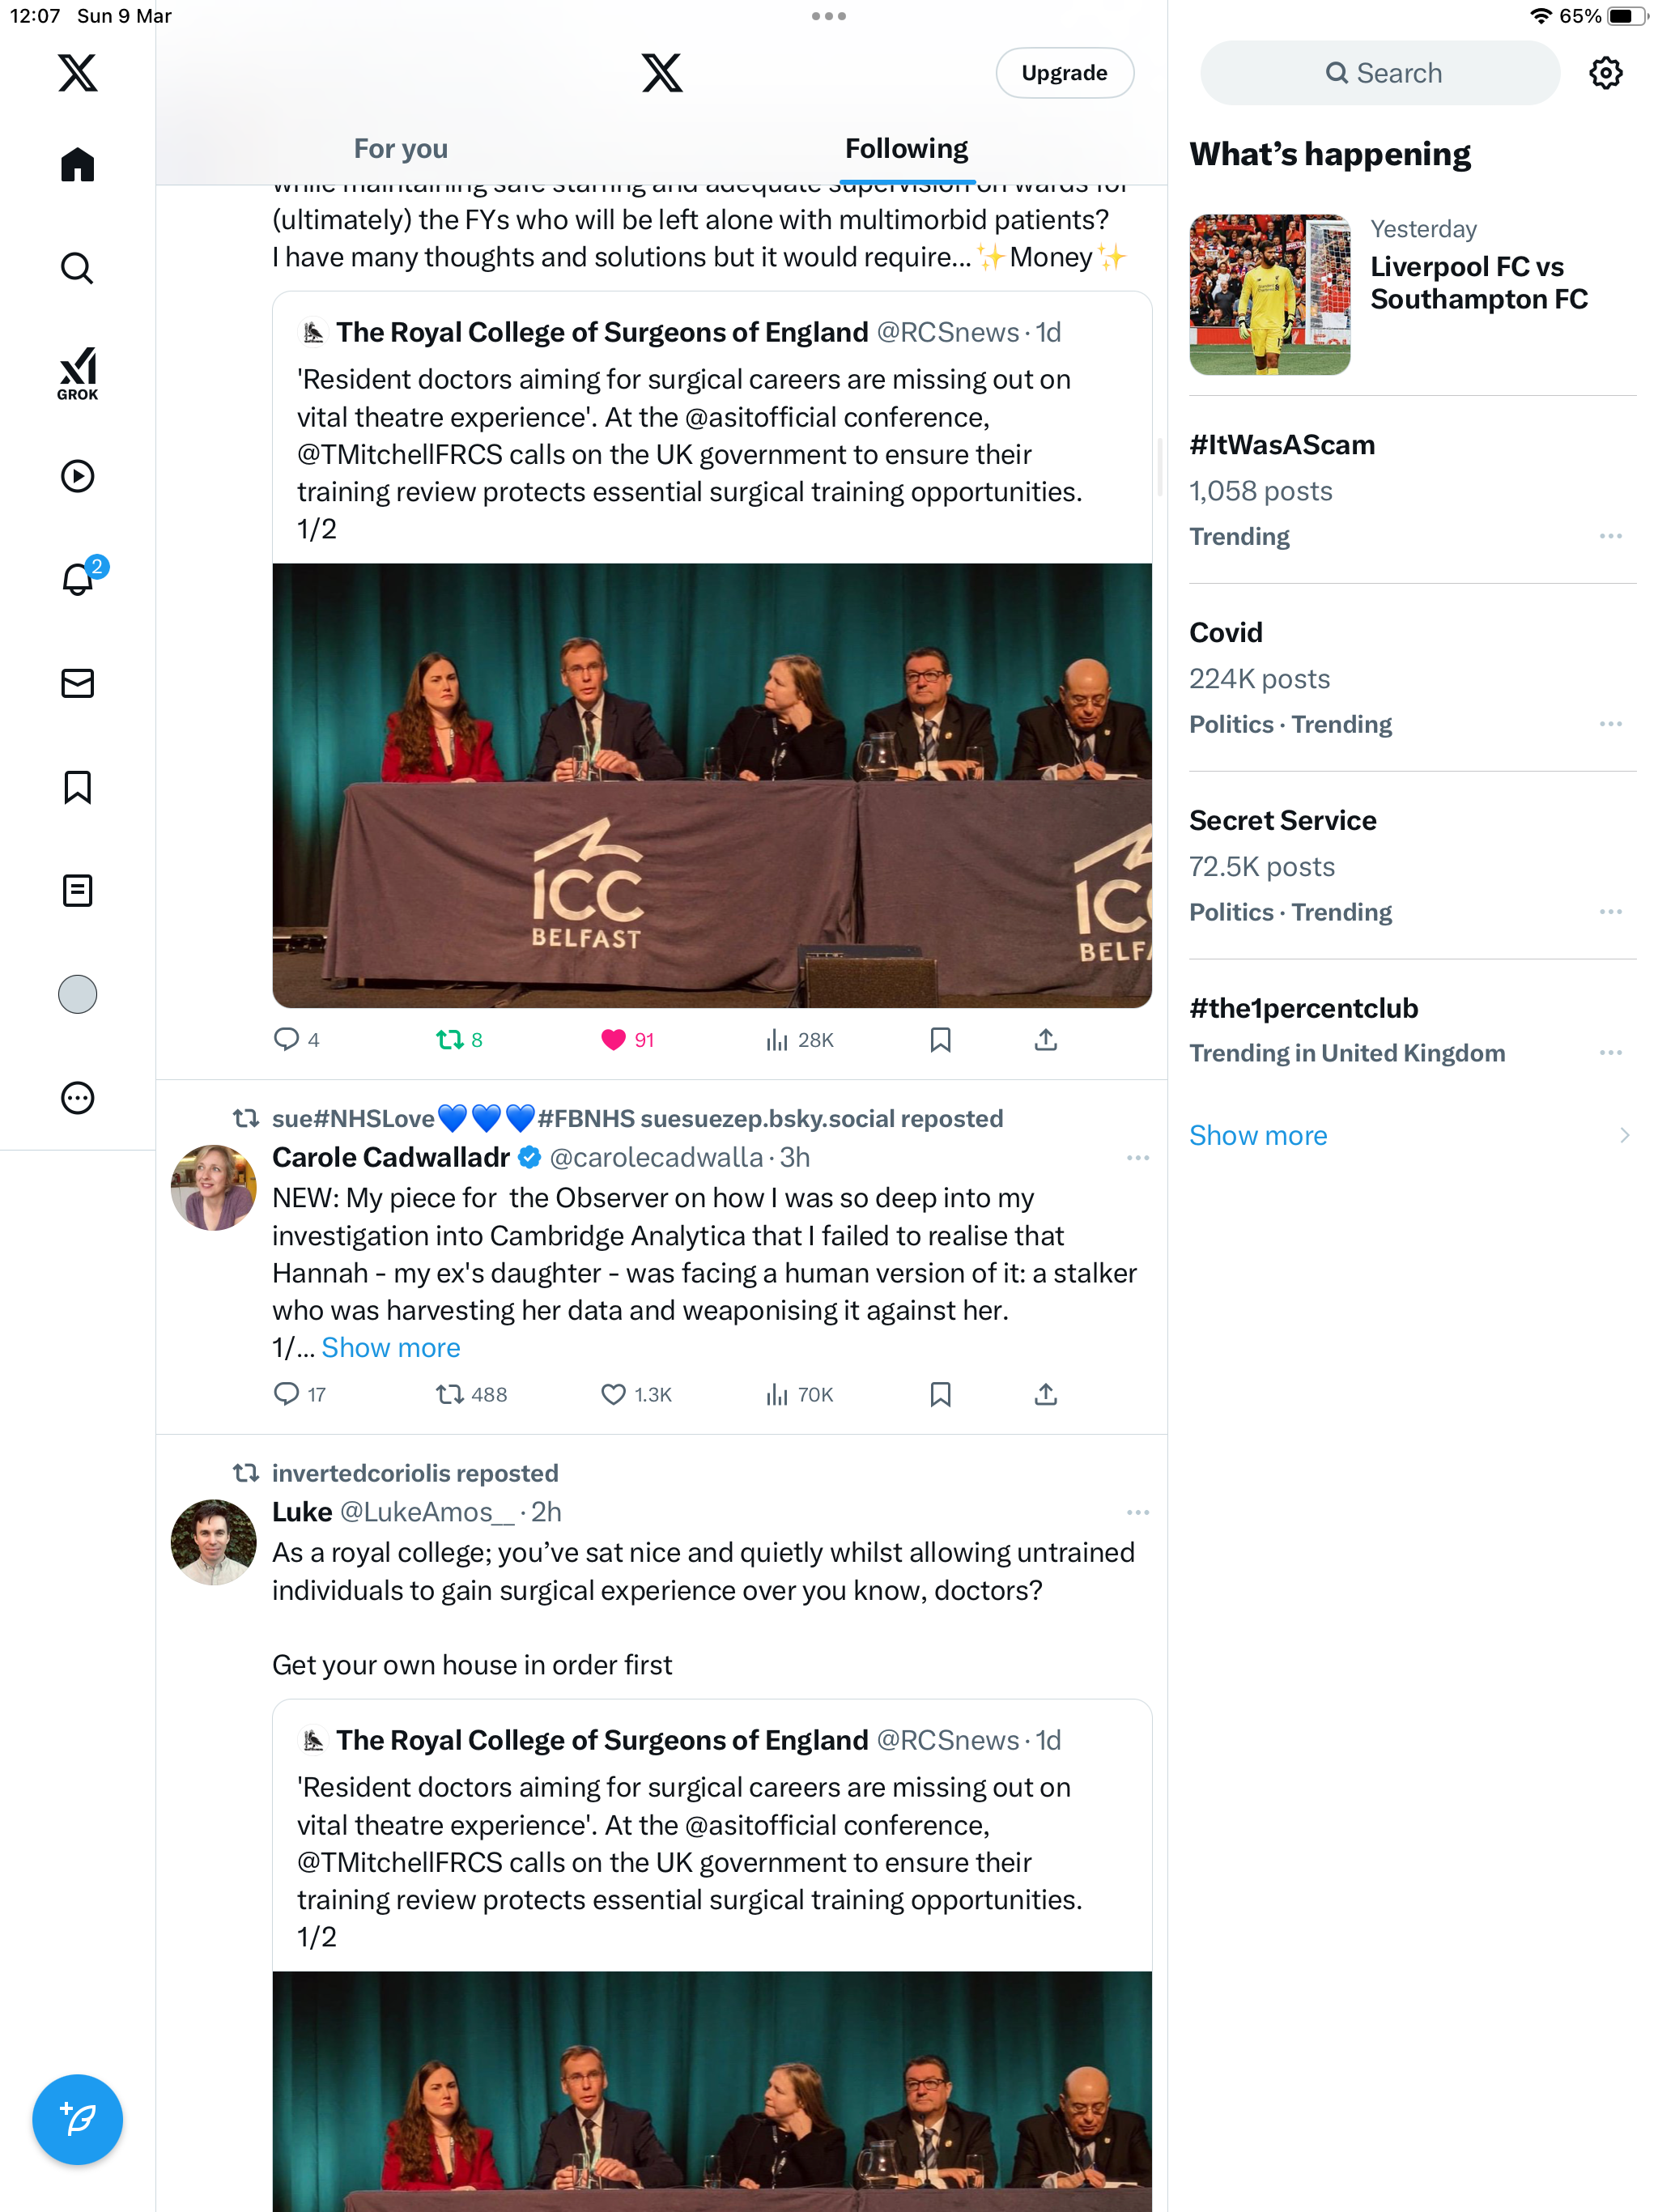Open trends settings gear icon

(1605, 73)
